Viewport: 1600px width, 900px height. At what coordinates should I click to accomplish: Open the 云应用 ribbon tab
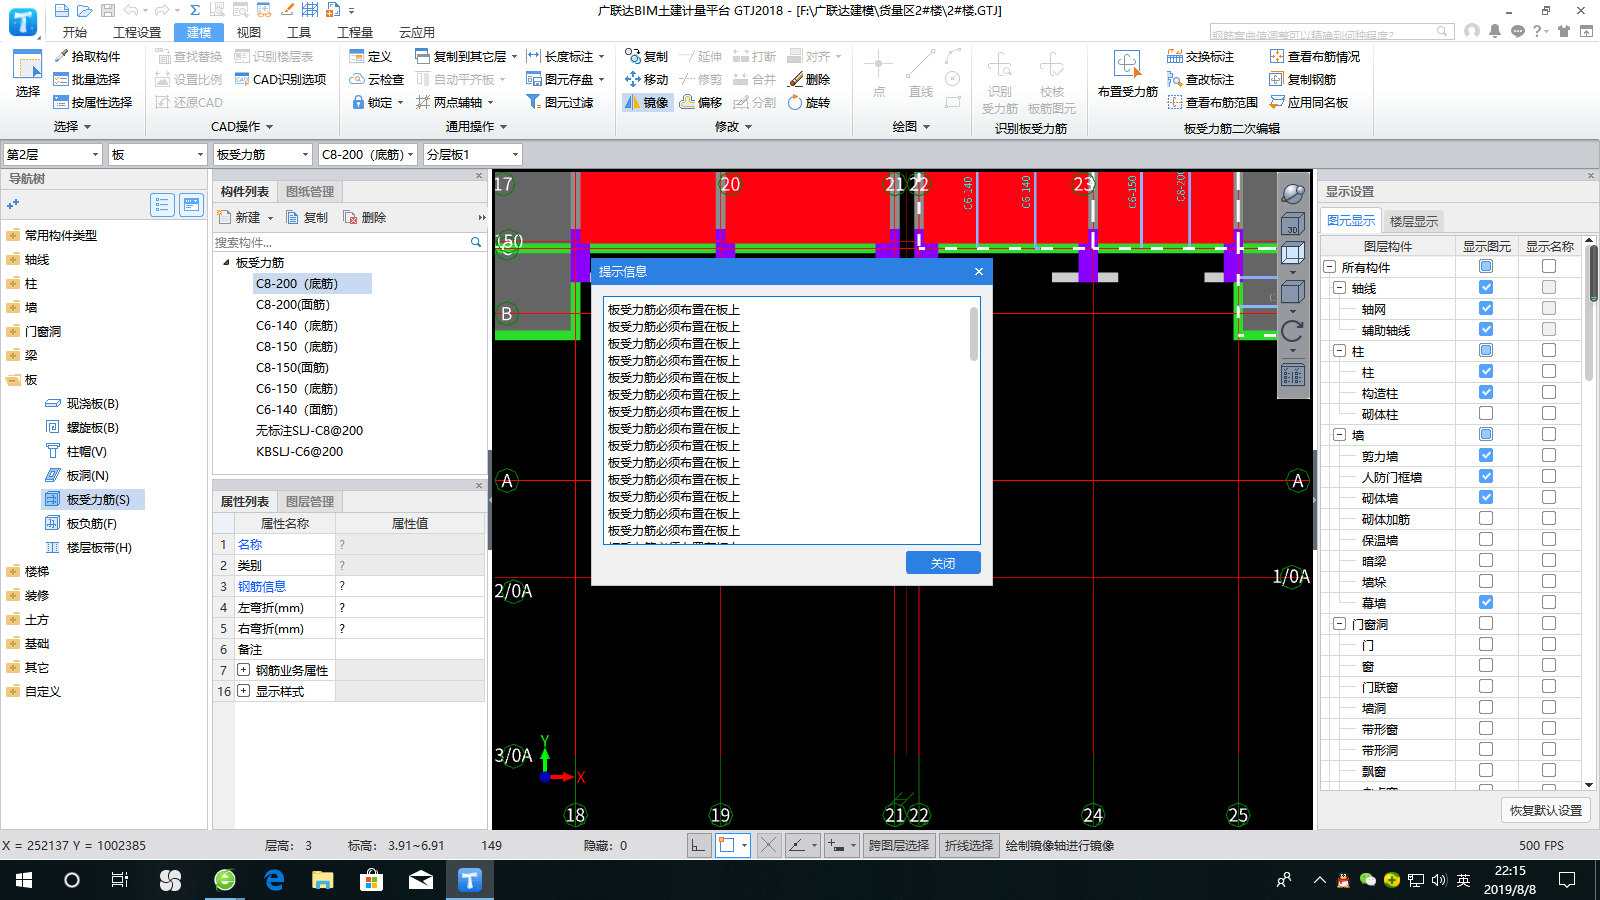[x=417, y=32]
